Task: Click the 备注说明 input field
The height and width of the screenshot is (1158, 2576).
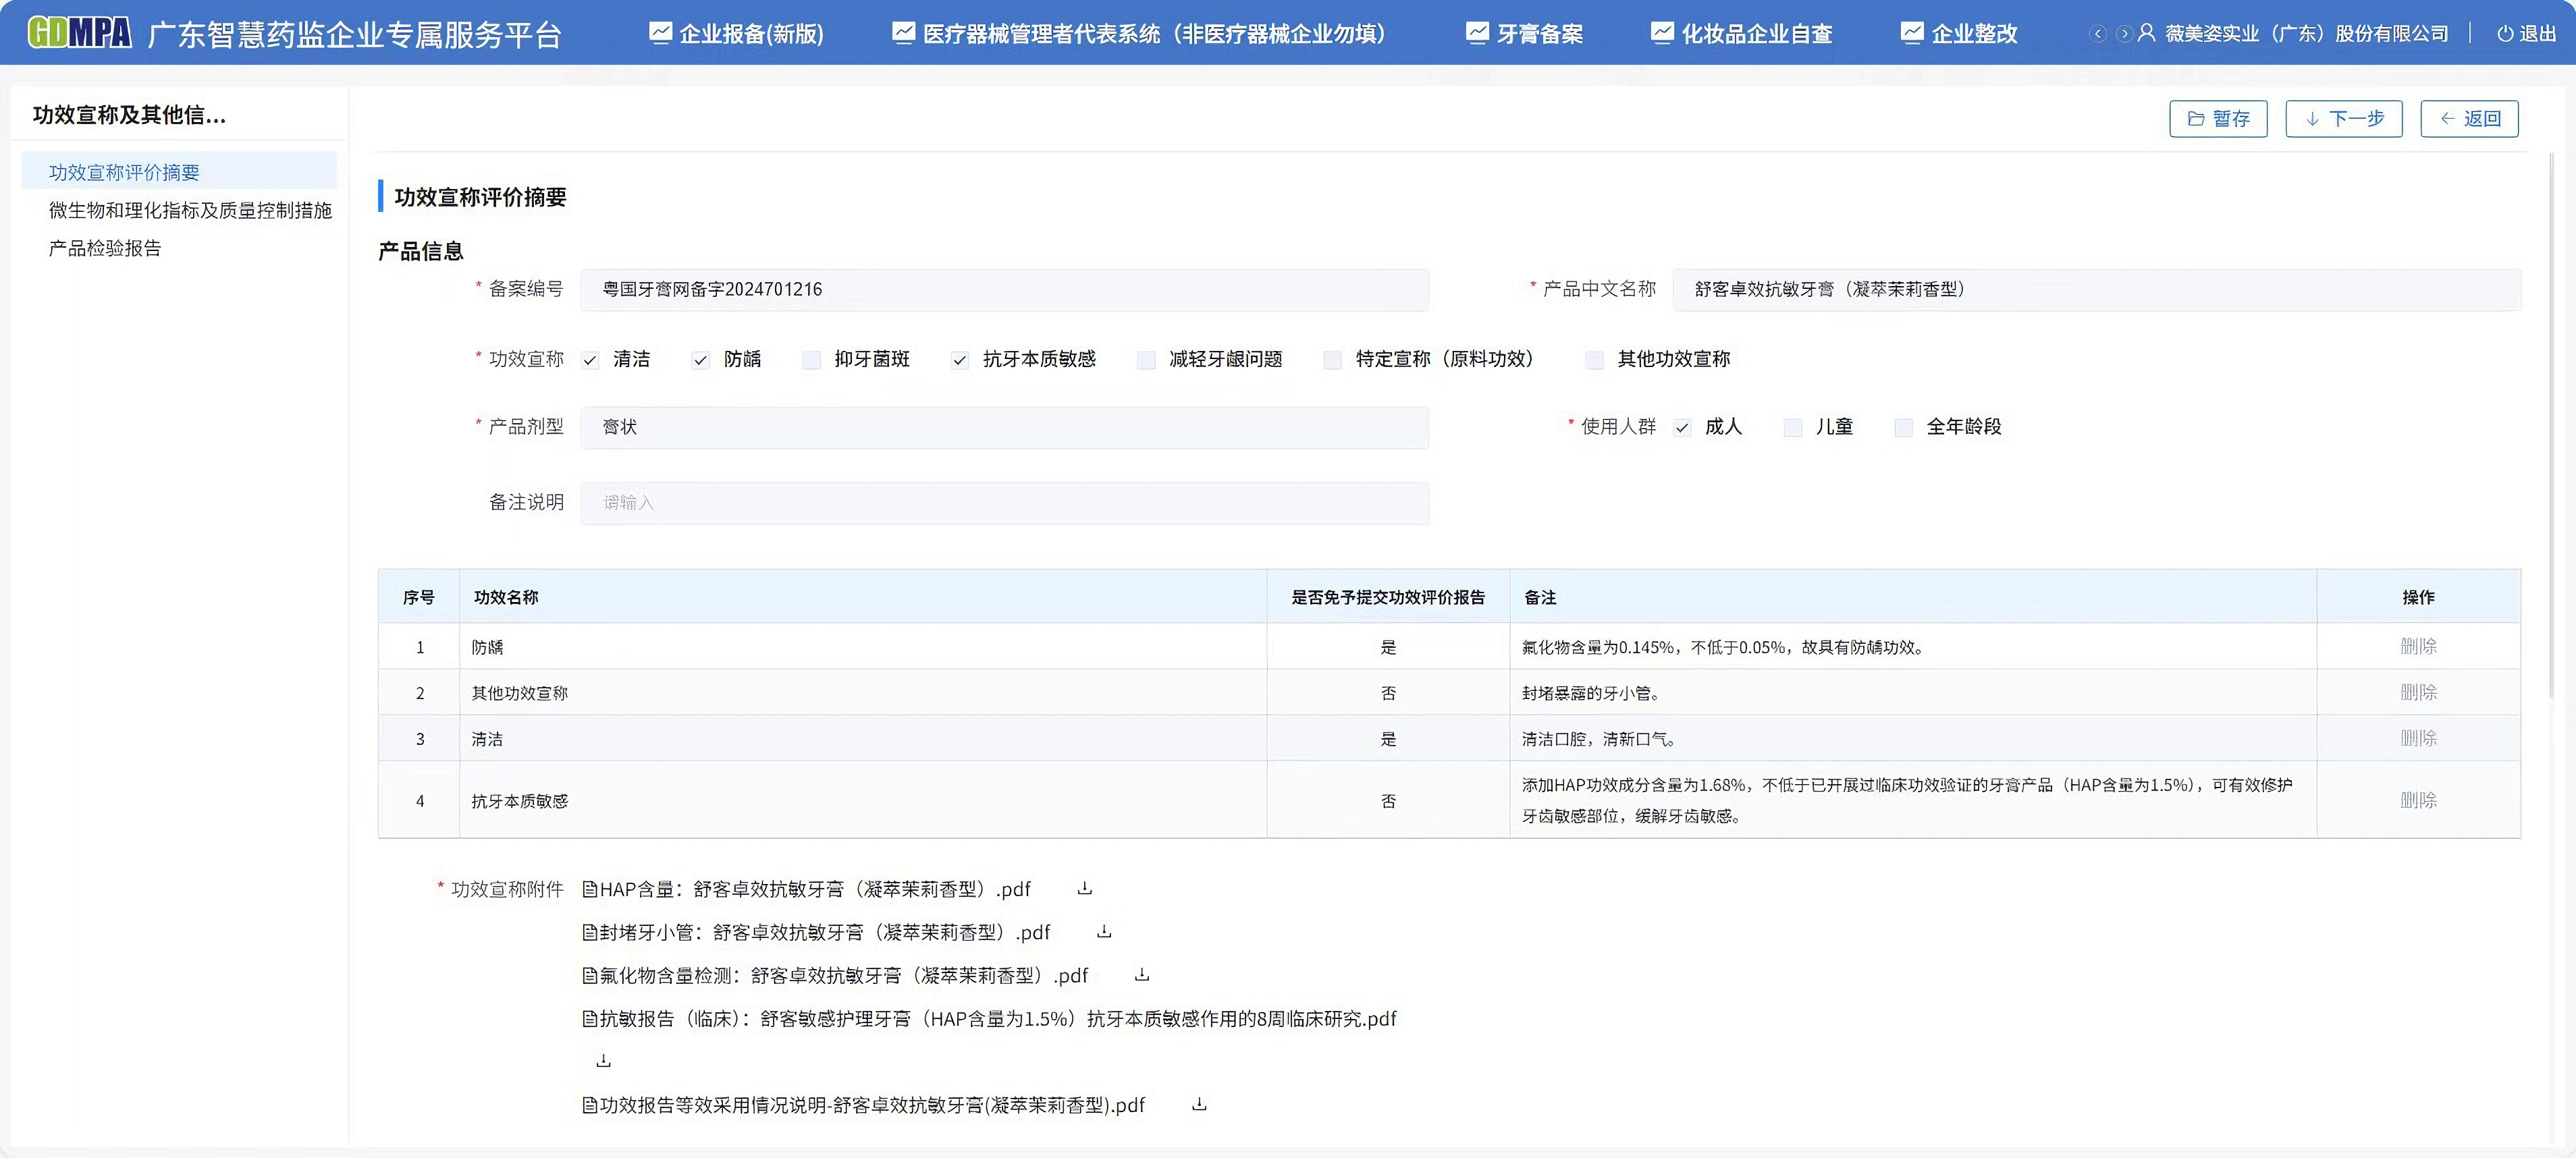Action: coord(1004,502)
